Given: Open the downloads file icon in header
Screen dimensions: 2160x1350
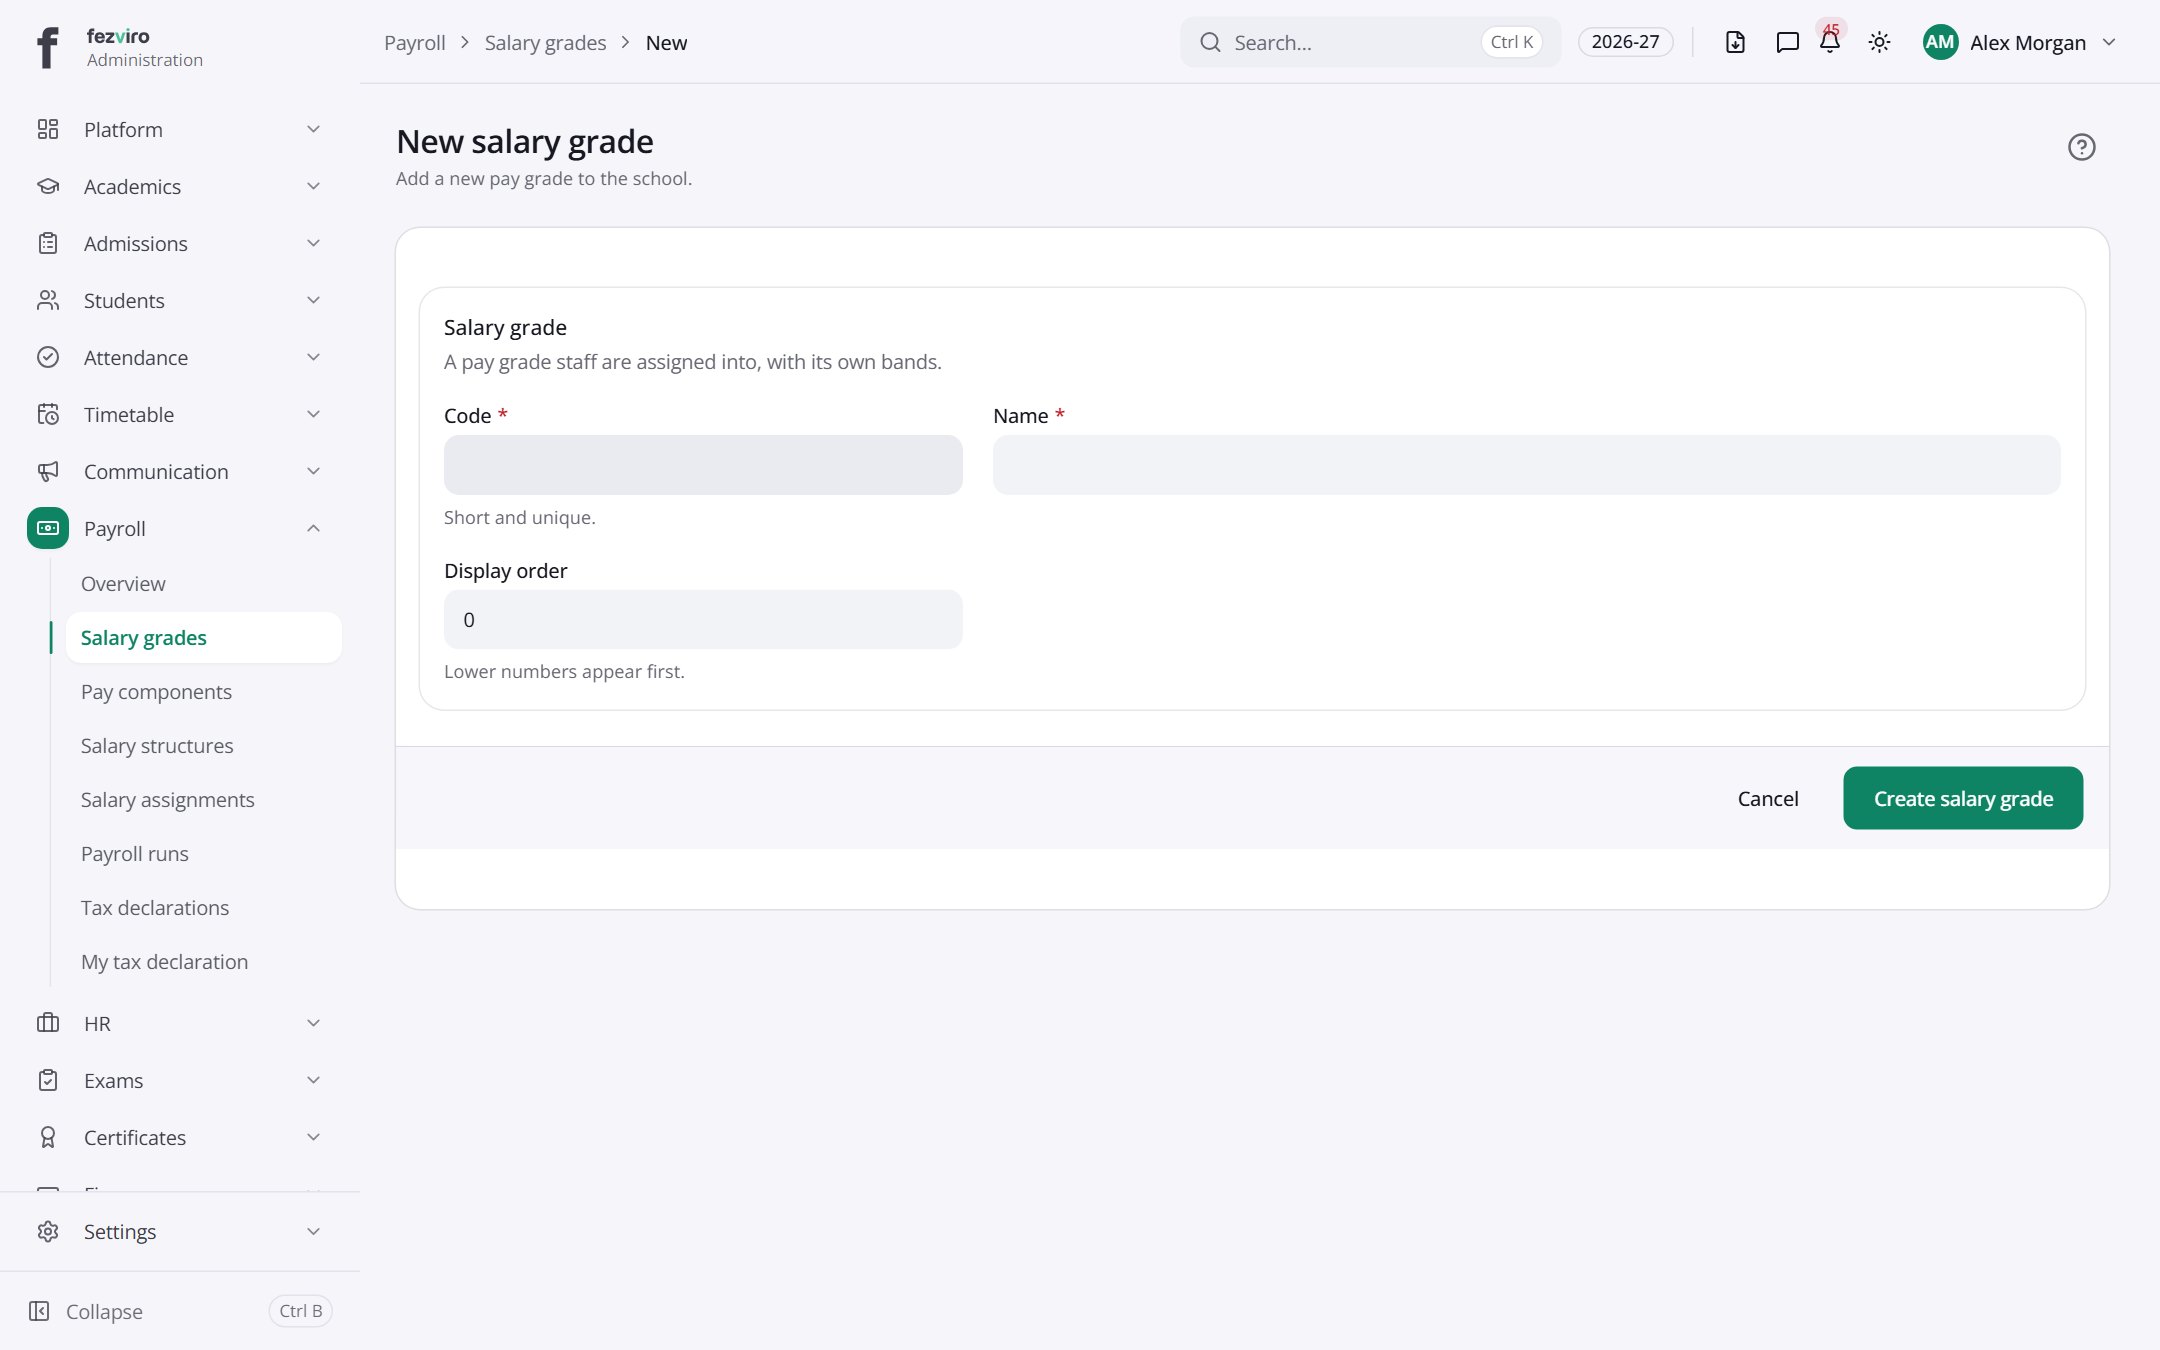Looking at the screenshot, I should 1735,42.
